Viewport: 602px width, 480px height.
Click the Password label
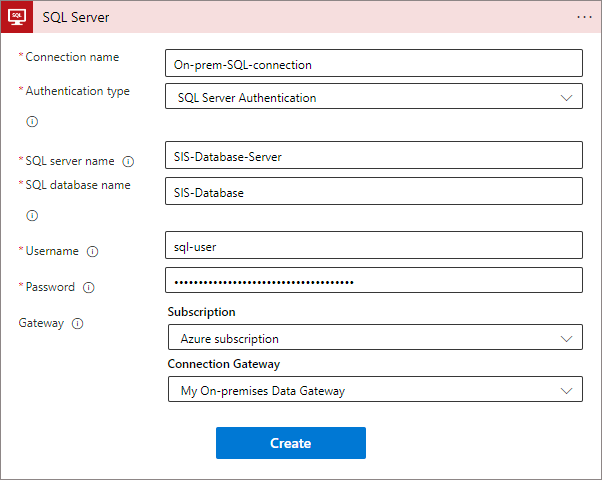pos(50,287)
